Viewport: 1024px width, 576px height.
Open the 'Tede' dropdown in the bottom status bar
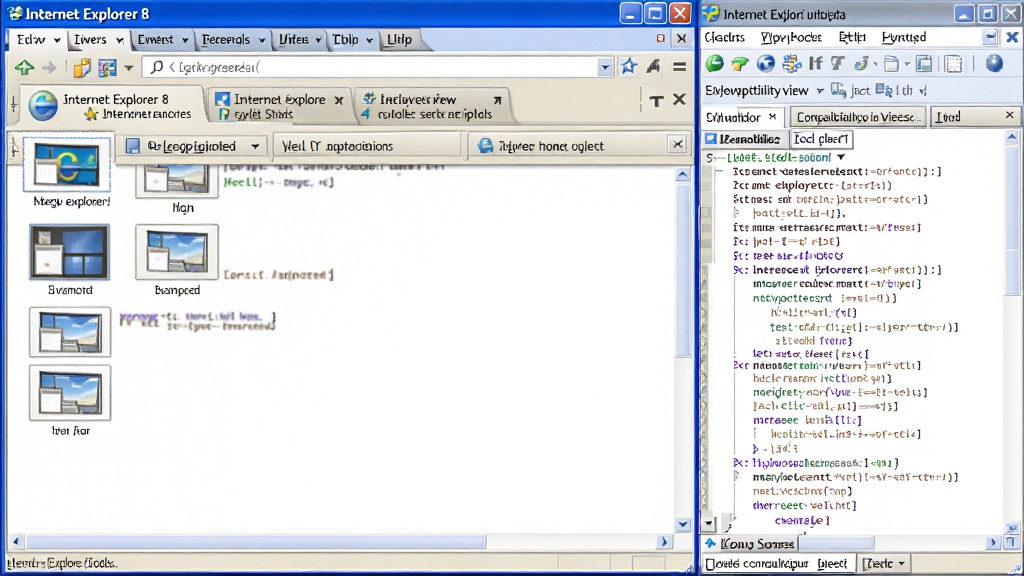point(884,563)
